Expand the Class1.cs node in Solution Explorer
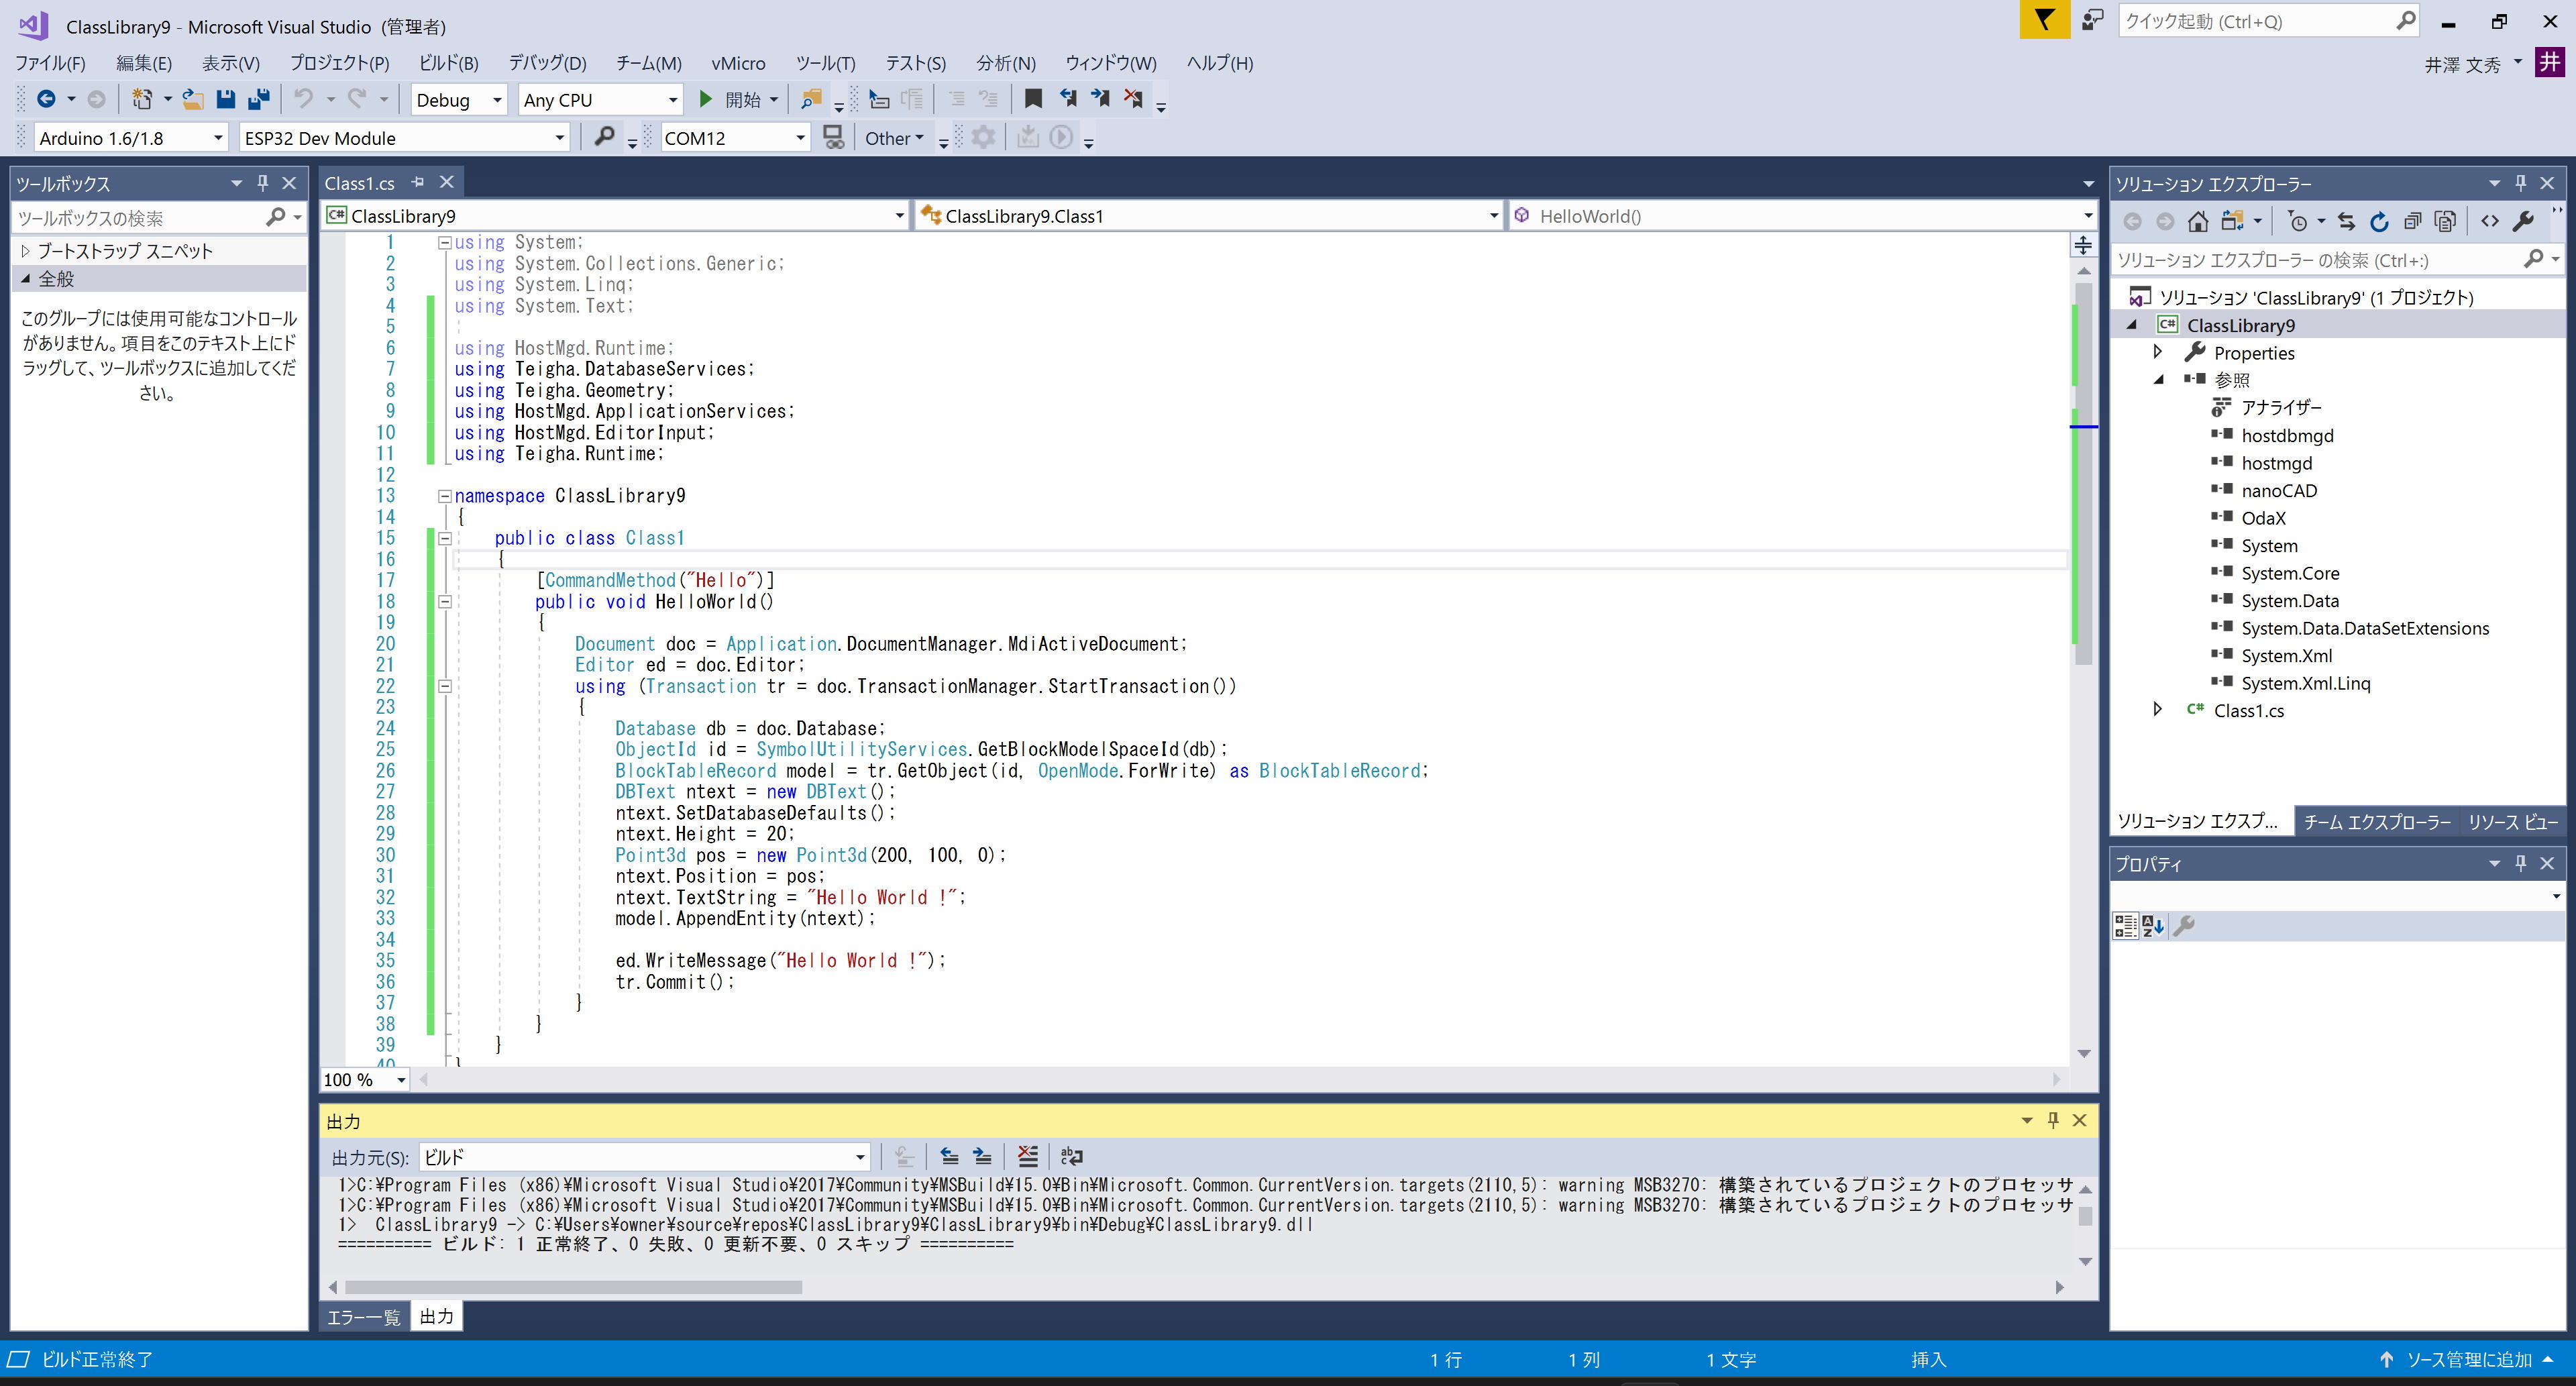This screenshot has width=2576, height=1386. point(2158,710)
